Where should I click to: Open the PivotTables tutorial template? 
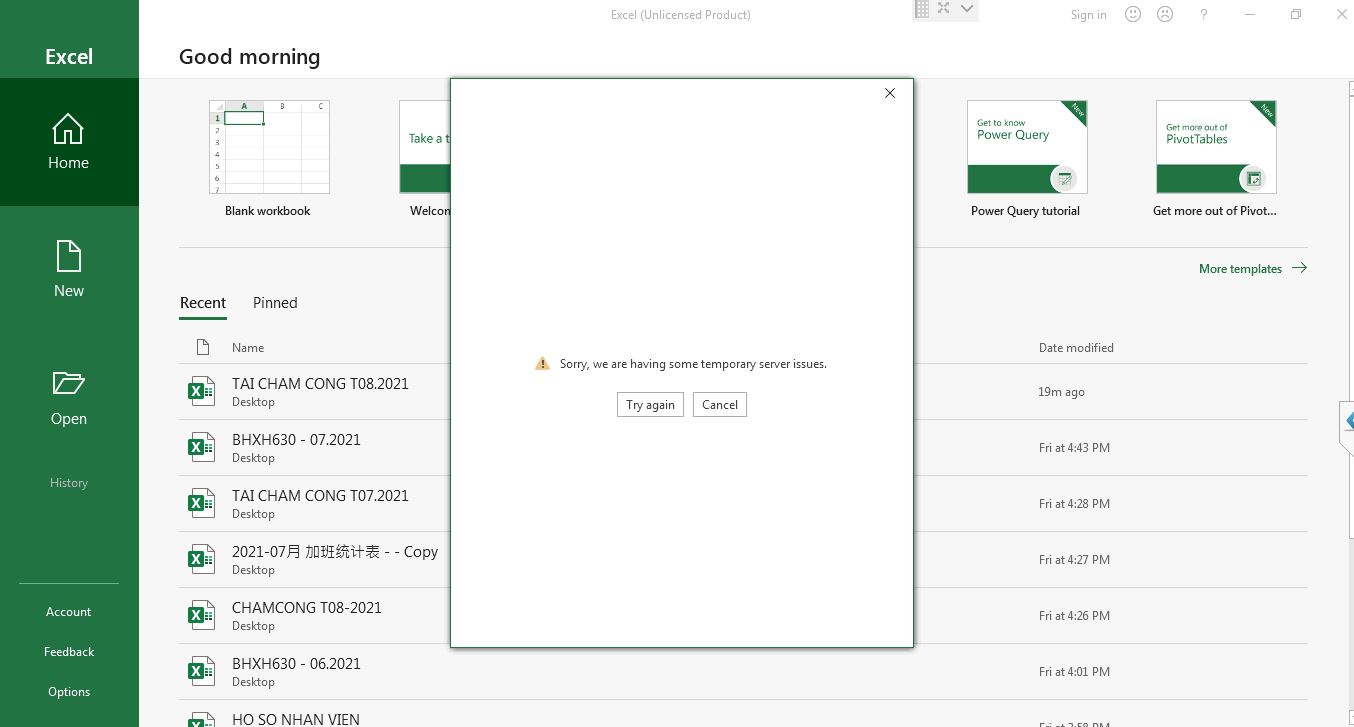click(1215, 159)
